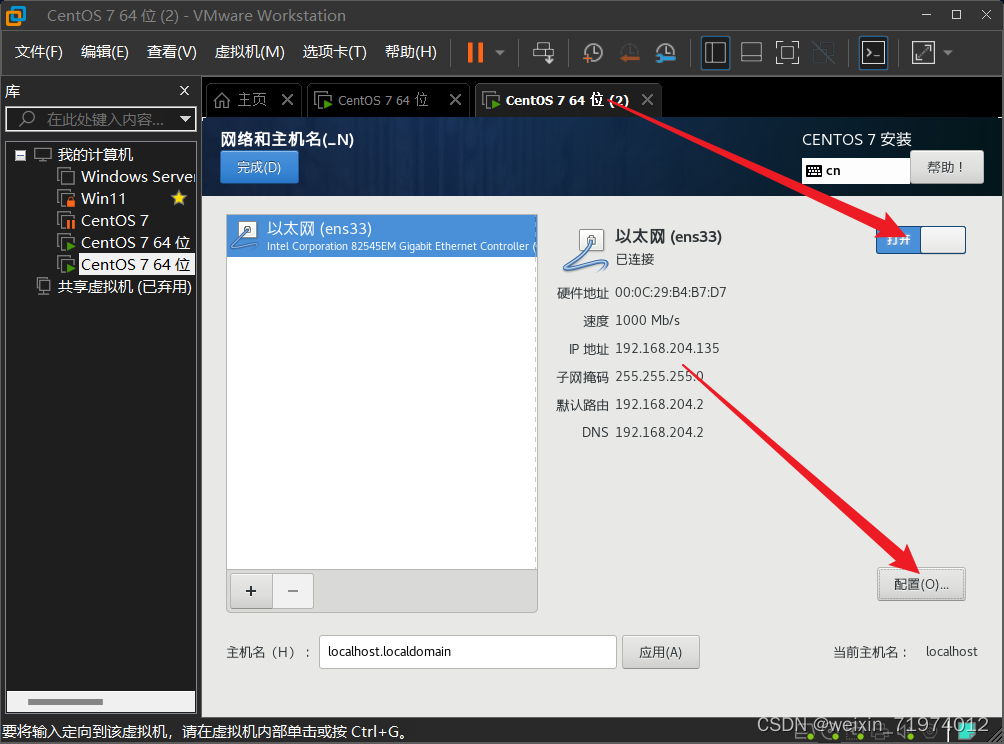Select CentOS 7 in the library tree

(x=103, y=221)
